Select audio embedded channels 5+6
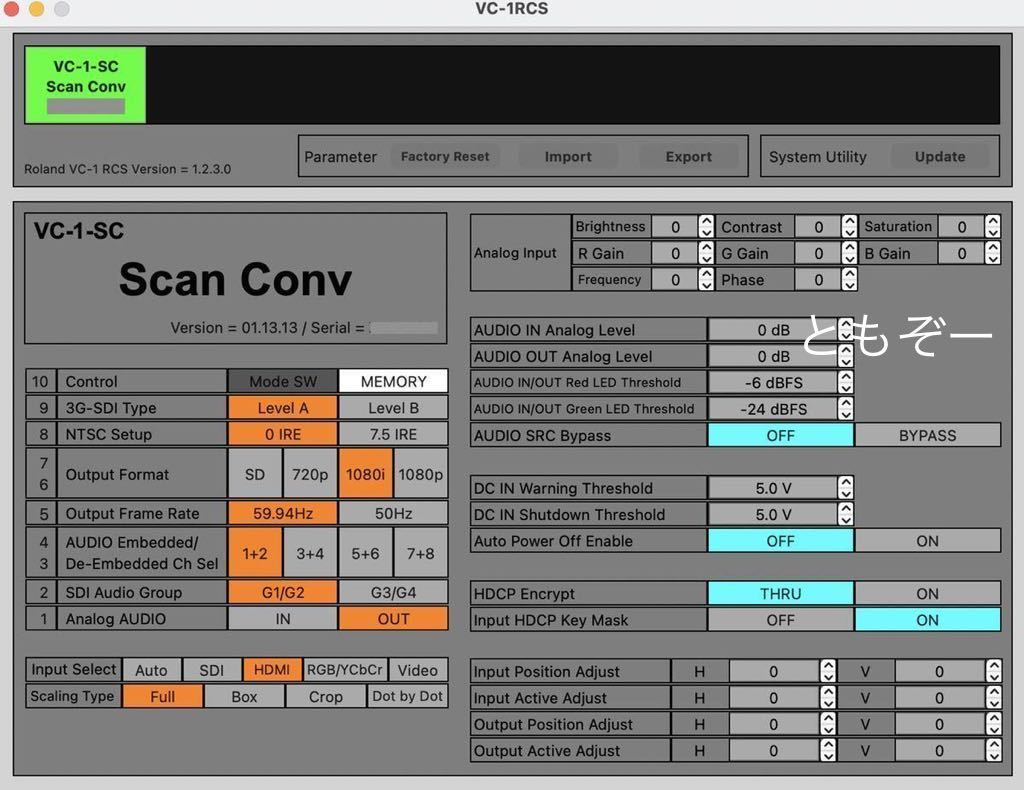Screen dimensions: 1024x790 365,553
